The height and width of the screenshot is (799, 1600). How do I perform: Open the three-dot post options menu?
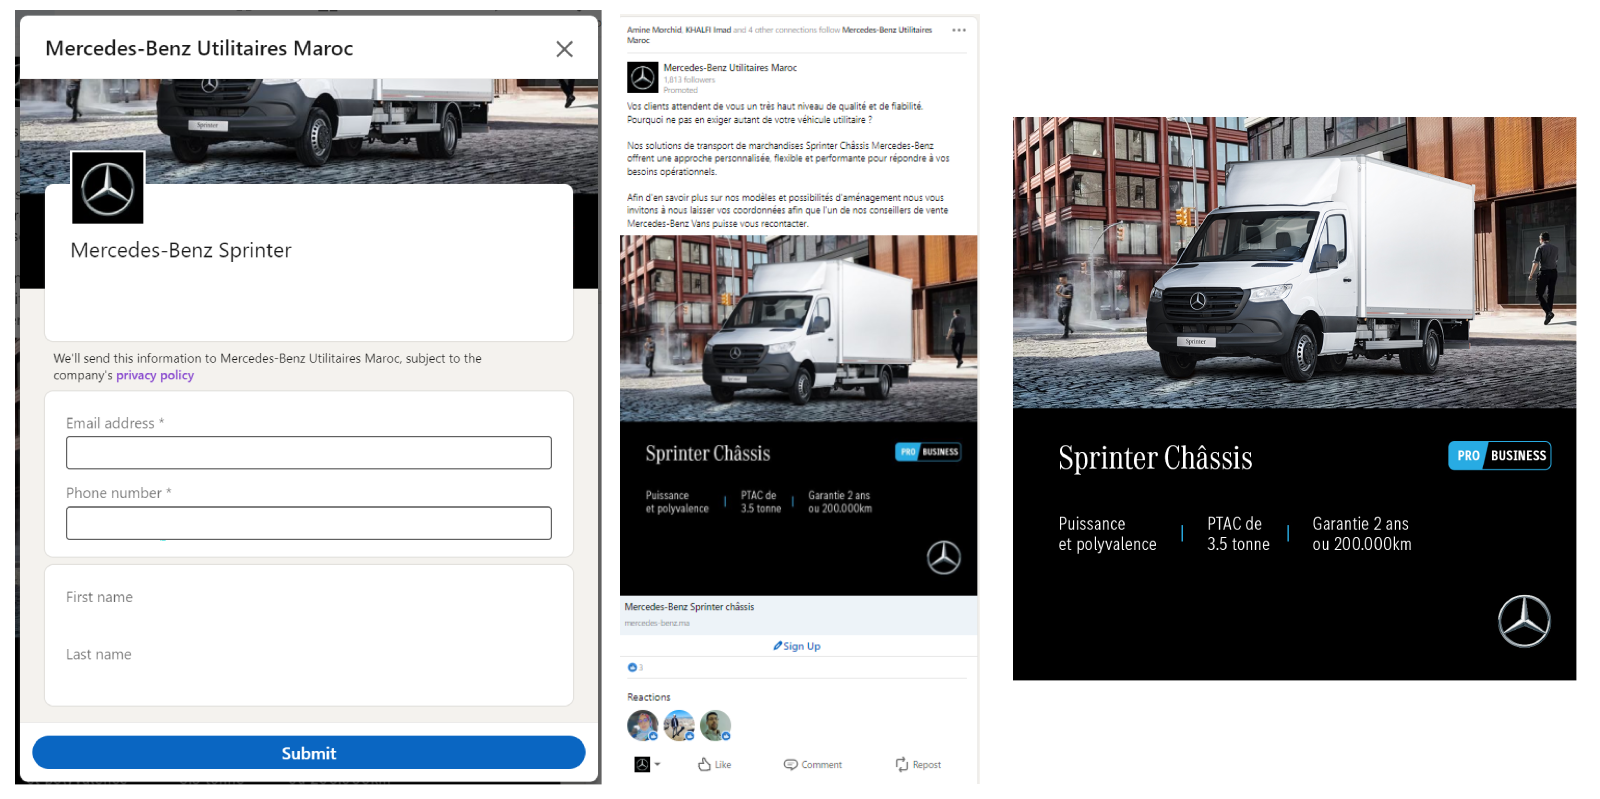[x=959, y=30]
